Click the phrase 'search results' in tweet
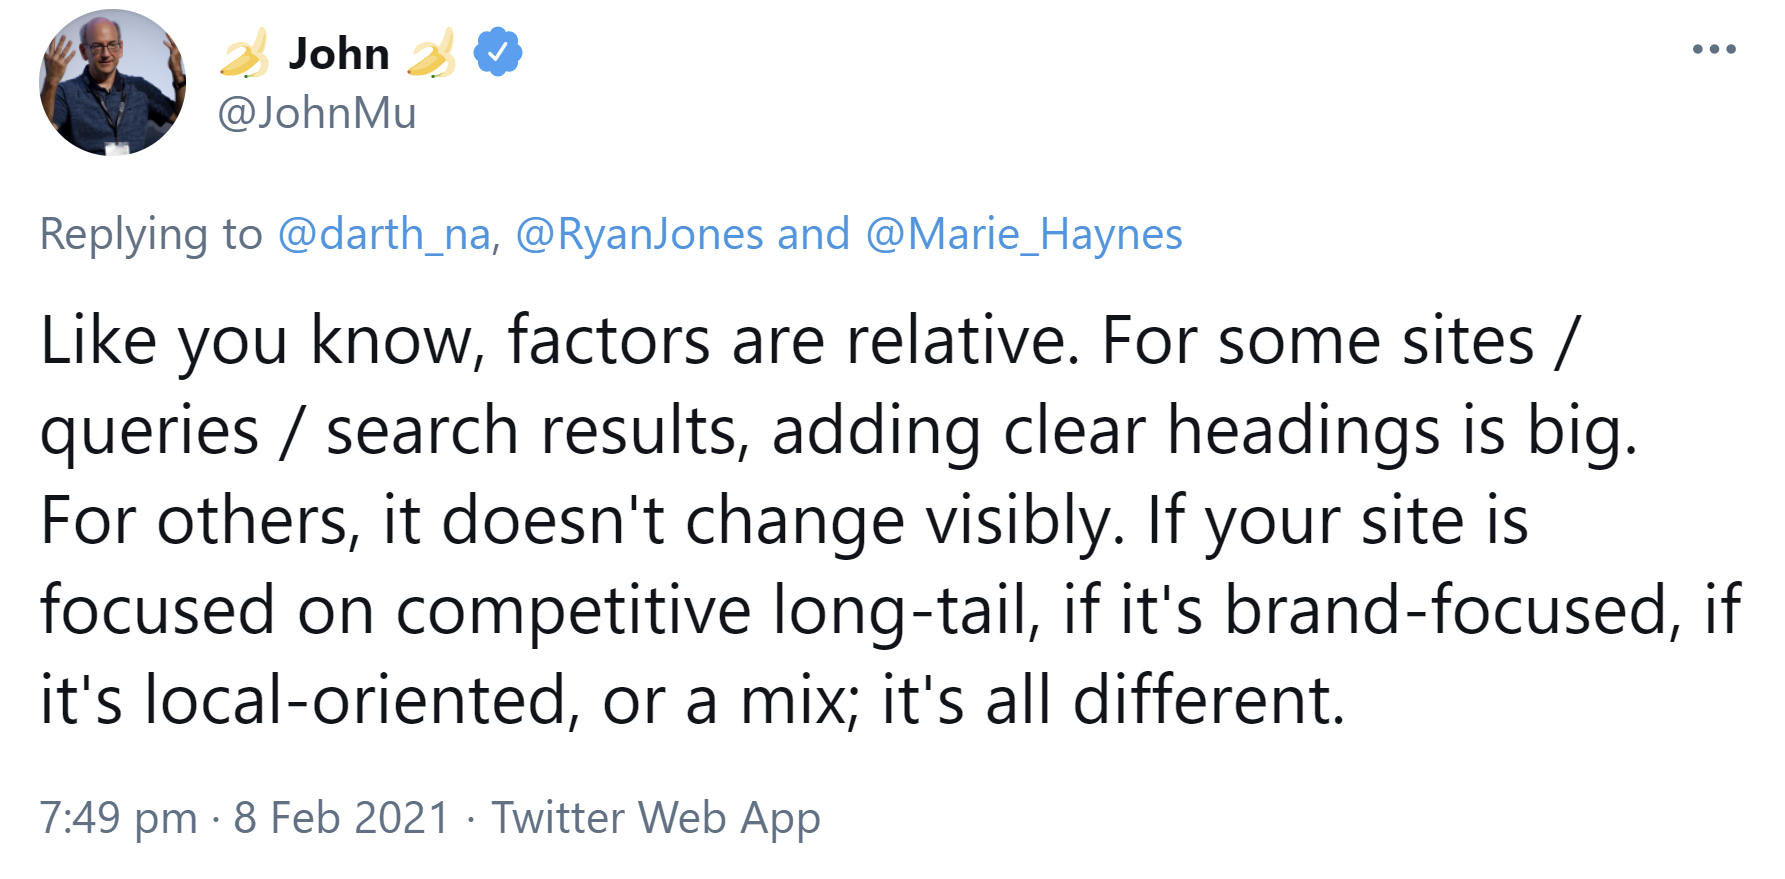The height and width of the screenshot is (879, 1785). [538, 432]
